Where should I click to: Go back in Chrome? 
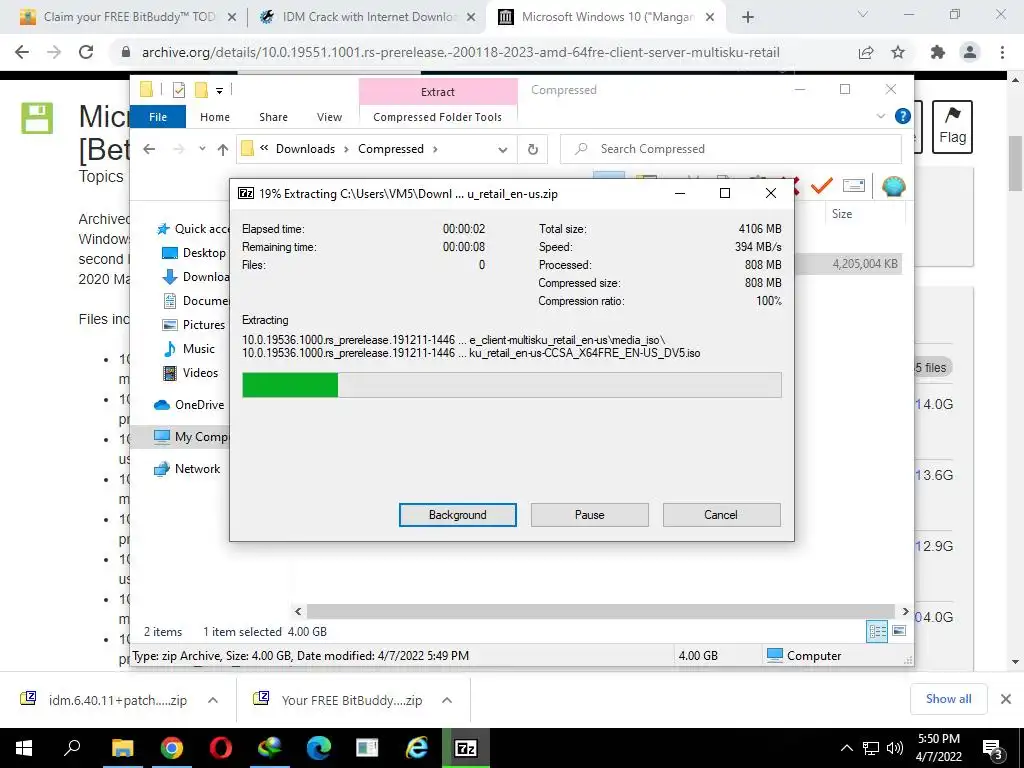coord(22,52)
